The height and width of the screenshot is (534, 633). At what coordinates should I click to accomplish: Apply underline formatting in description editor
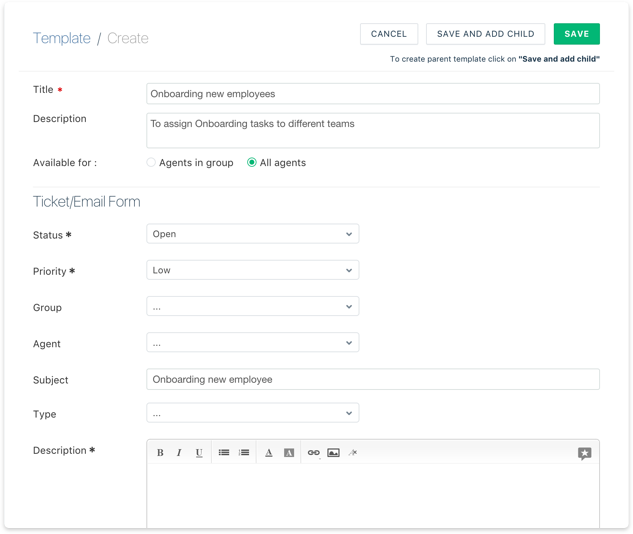(199, 452)
